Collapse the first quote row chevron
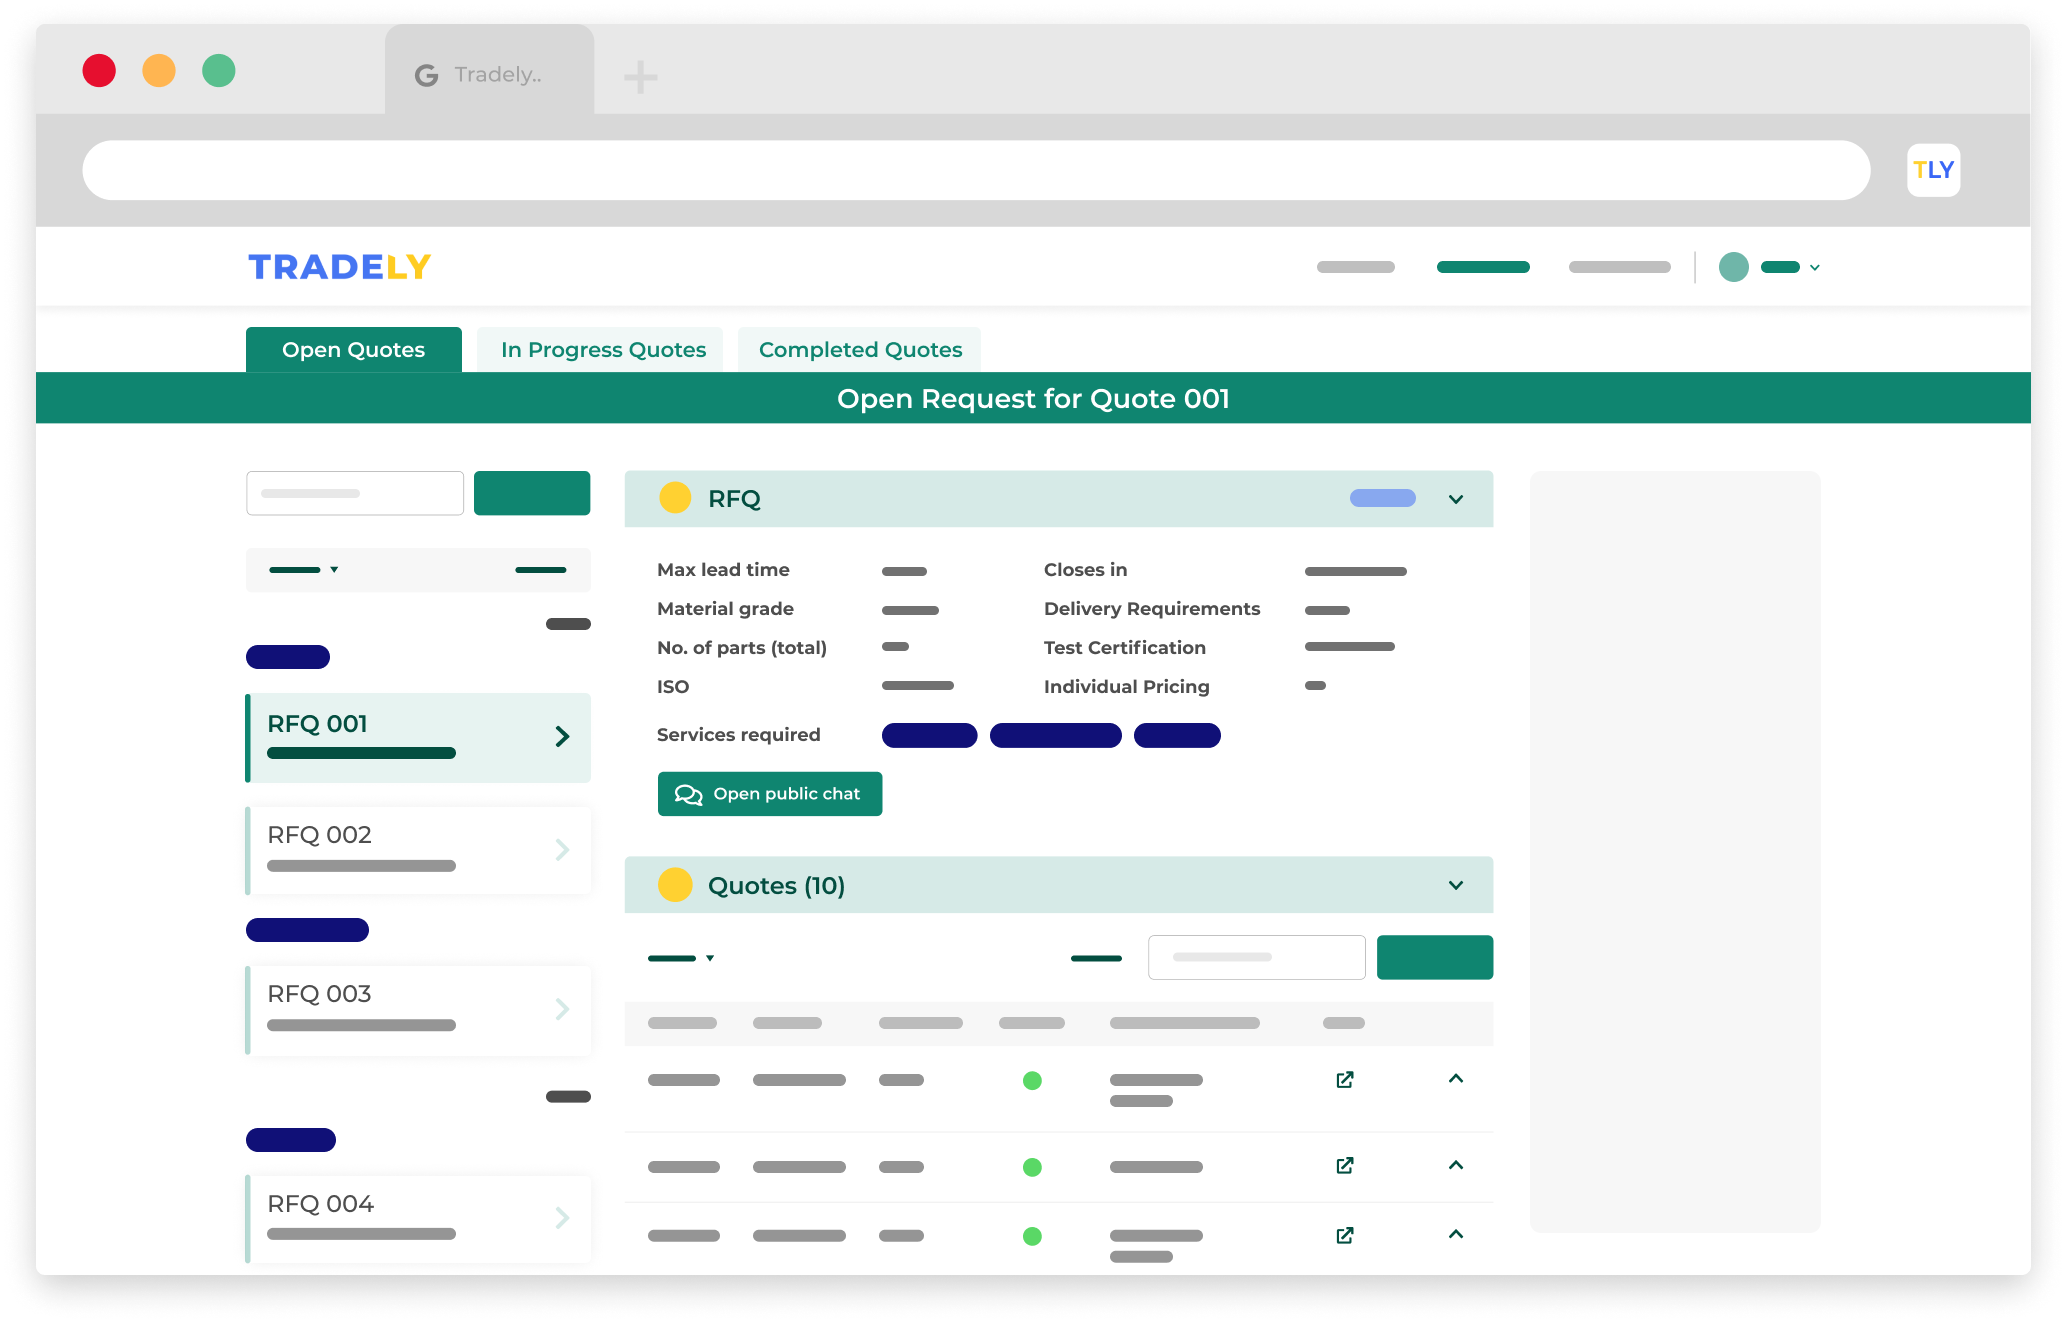2067x1323 pixels. point(1455,1079)
